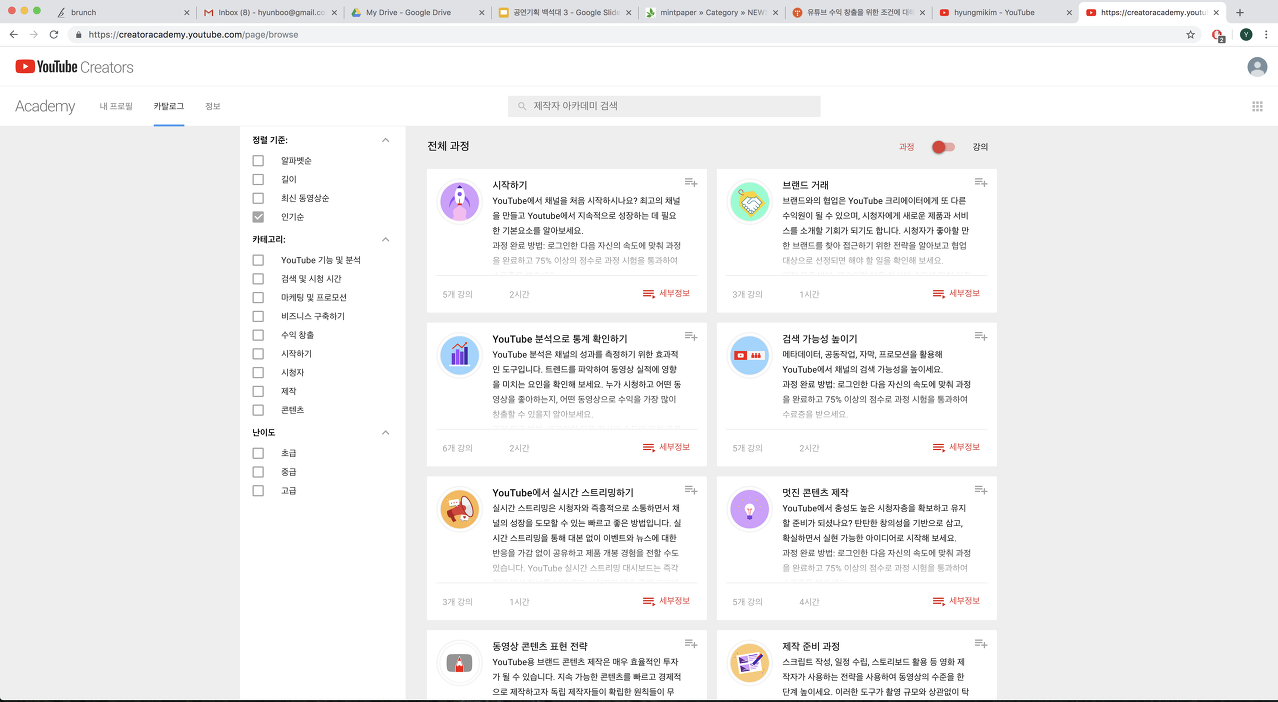Click the 제작자 아카데미 검색 search field
The width and height of the screenshot is (1278, 702).
point(665,106)
